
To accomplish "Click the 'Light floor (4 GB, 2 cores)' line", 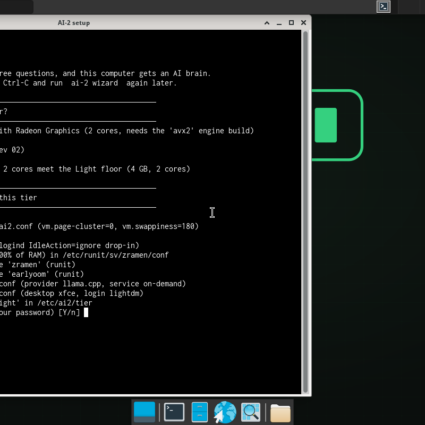I will (95, 169).
